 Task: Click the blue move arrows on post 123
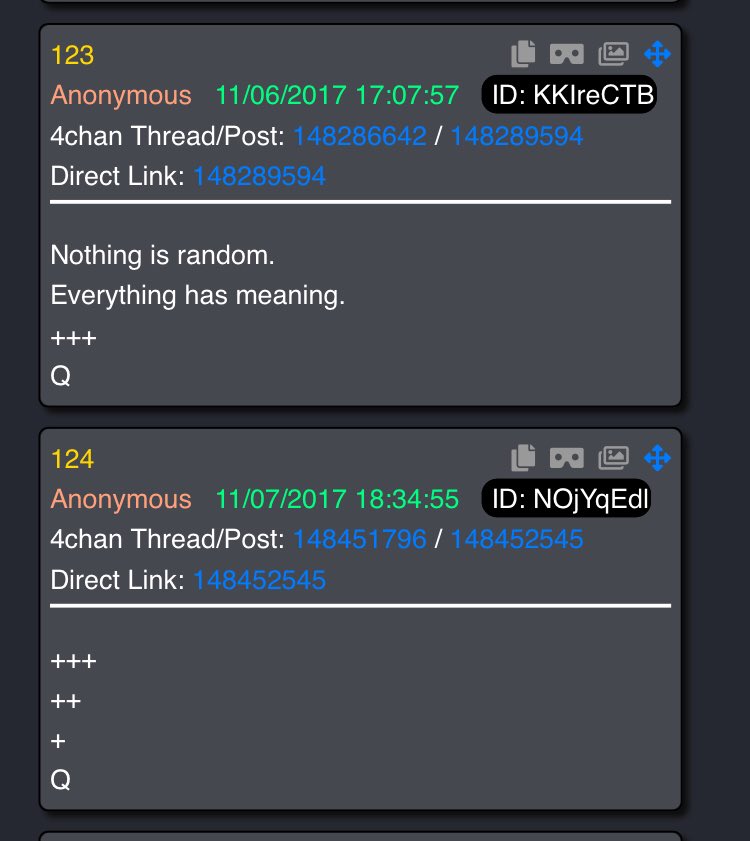coord(657,54)
